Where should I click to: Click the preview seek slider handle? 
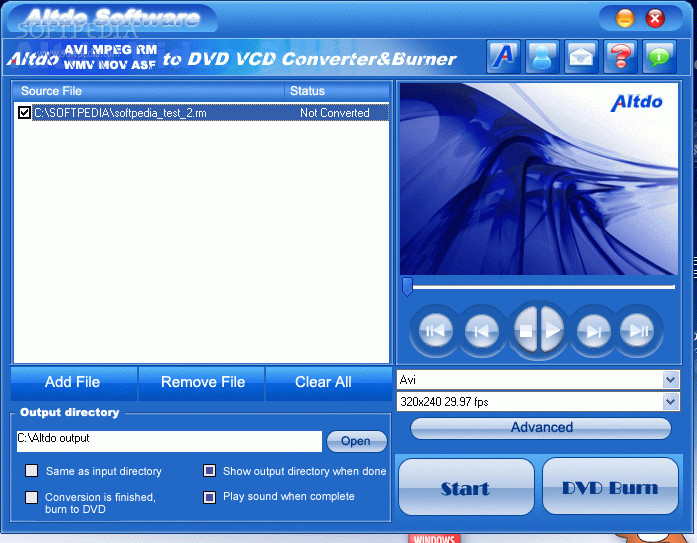point(407,287)
